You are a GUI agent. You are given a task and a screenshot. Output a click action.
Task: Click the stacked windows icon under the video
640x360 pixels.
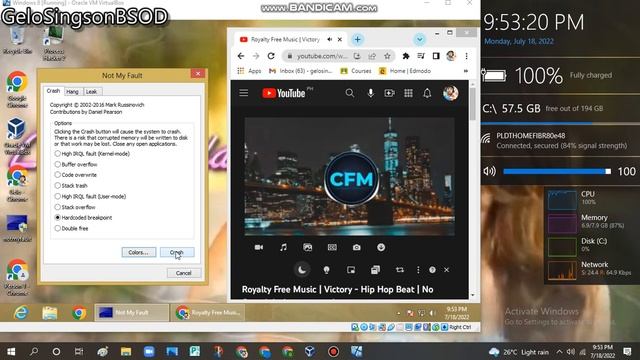(x=375, y=270)
